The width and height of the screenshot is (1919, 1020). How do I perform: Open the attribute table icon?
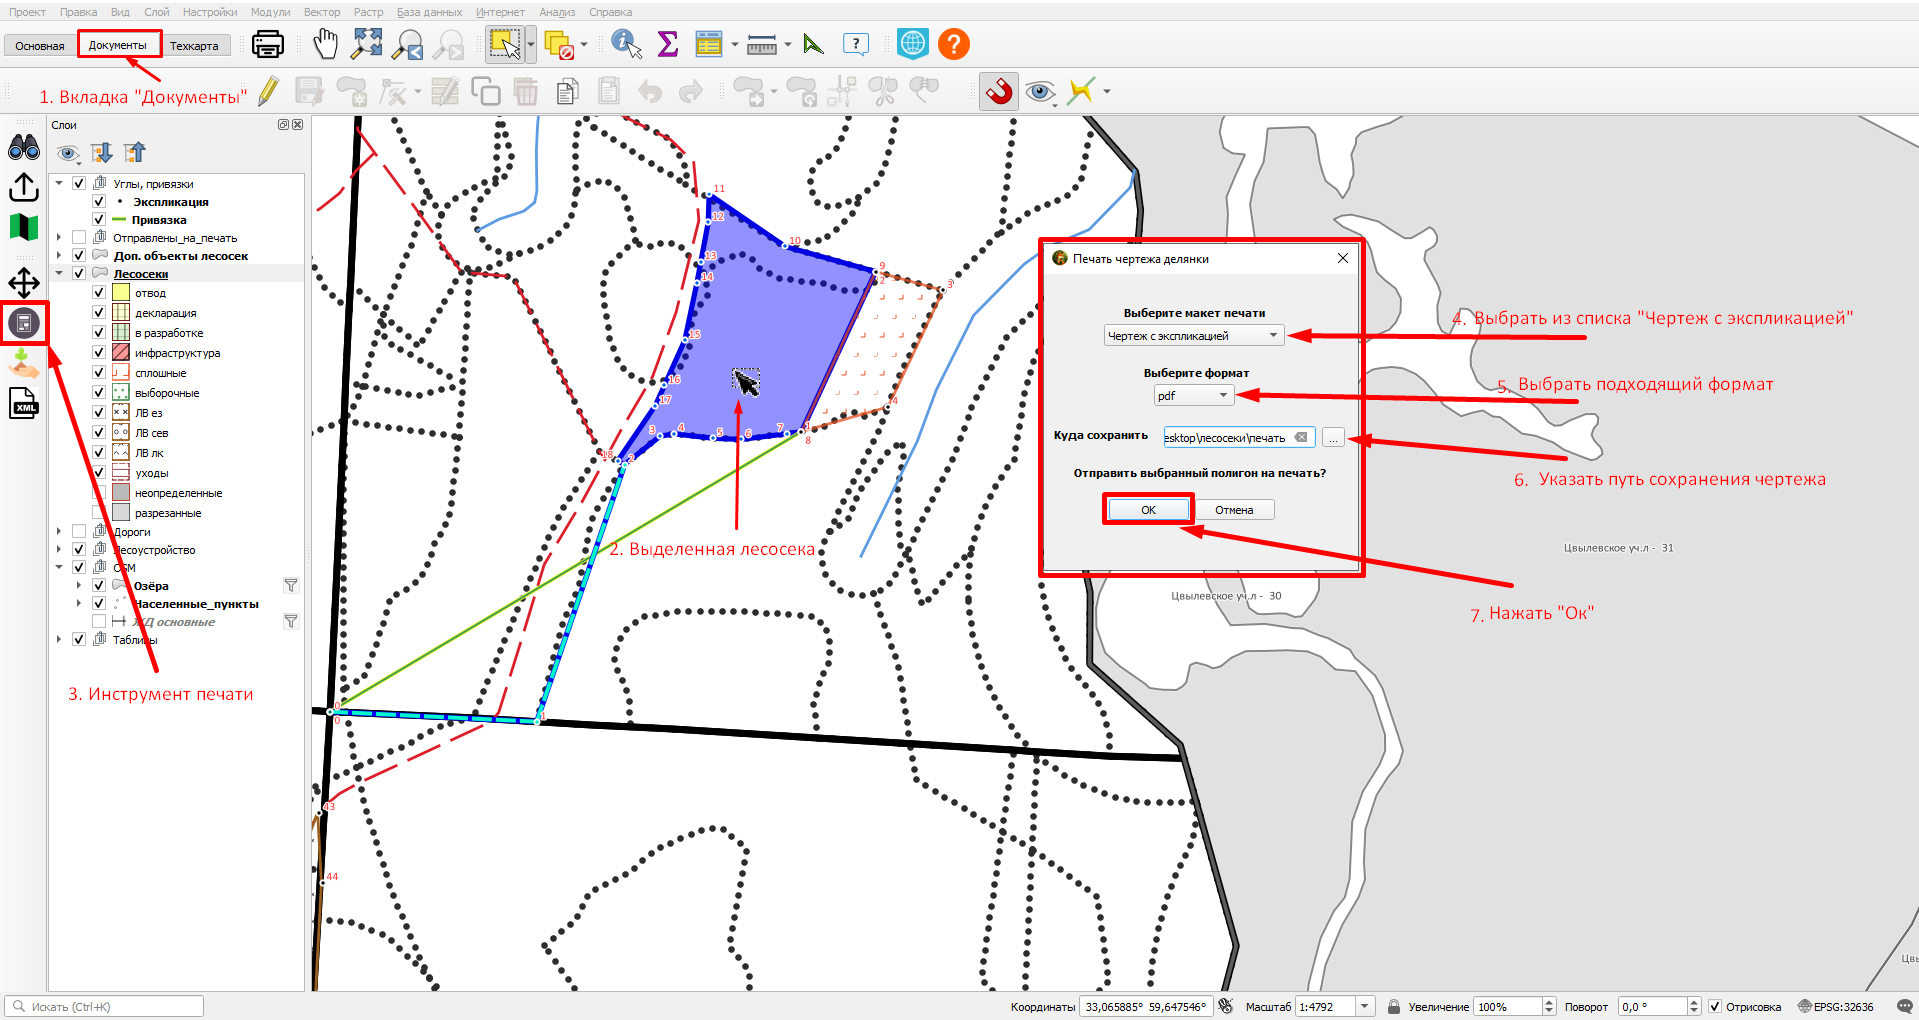tap(709, 44)
